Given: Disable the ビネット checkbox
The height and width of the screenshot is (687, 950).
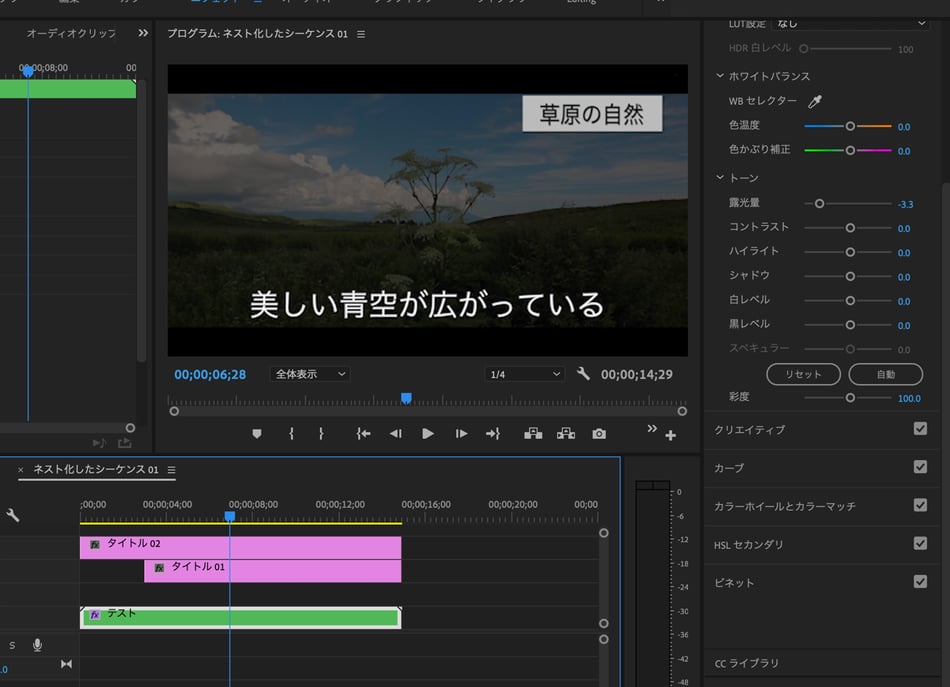Looking at the screenshot, I should click(x=920, y=582).
